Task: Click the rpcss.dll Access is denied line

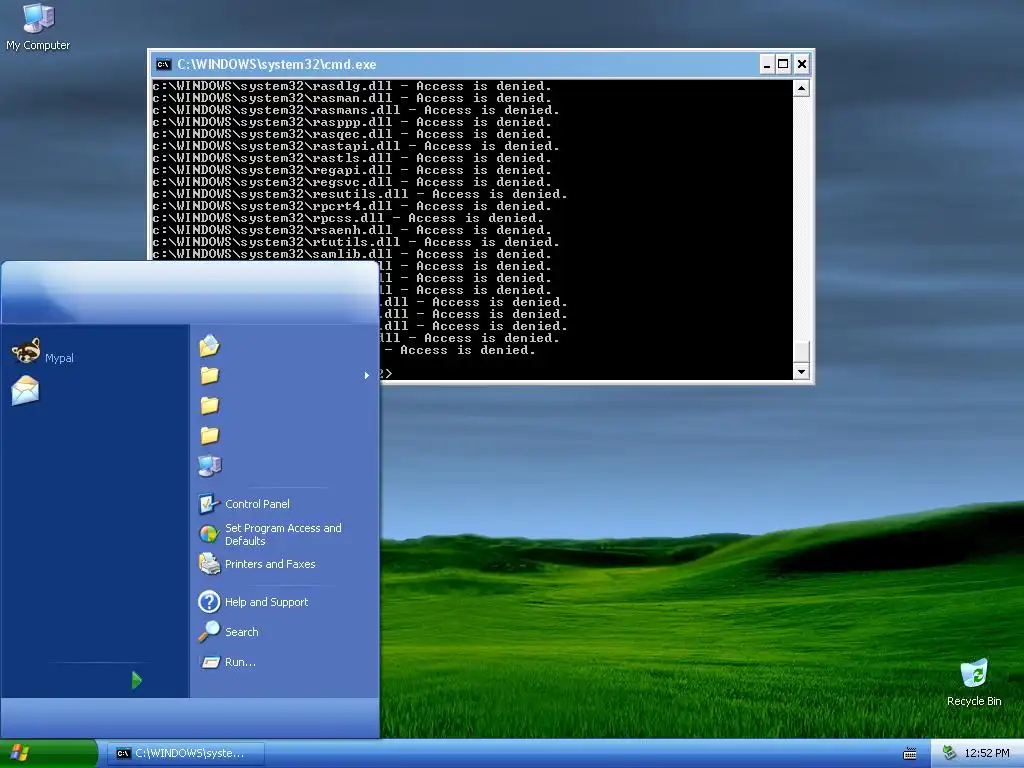Action: pos(348,218)
